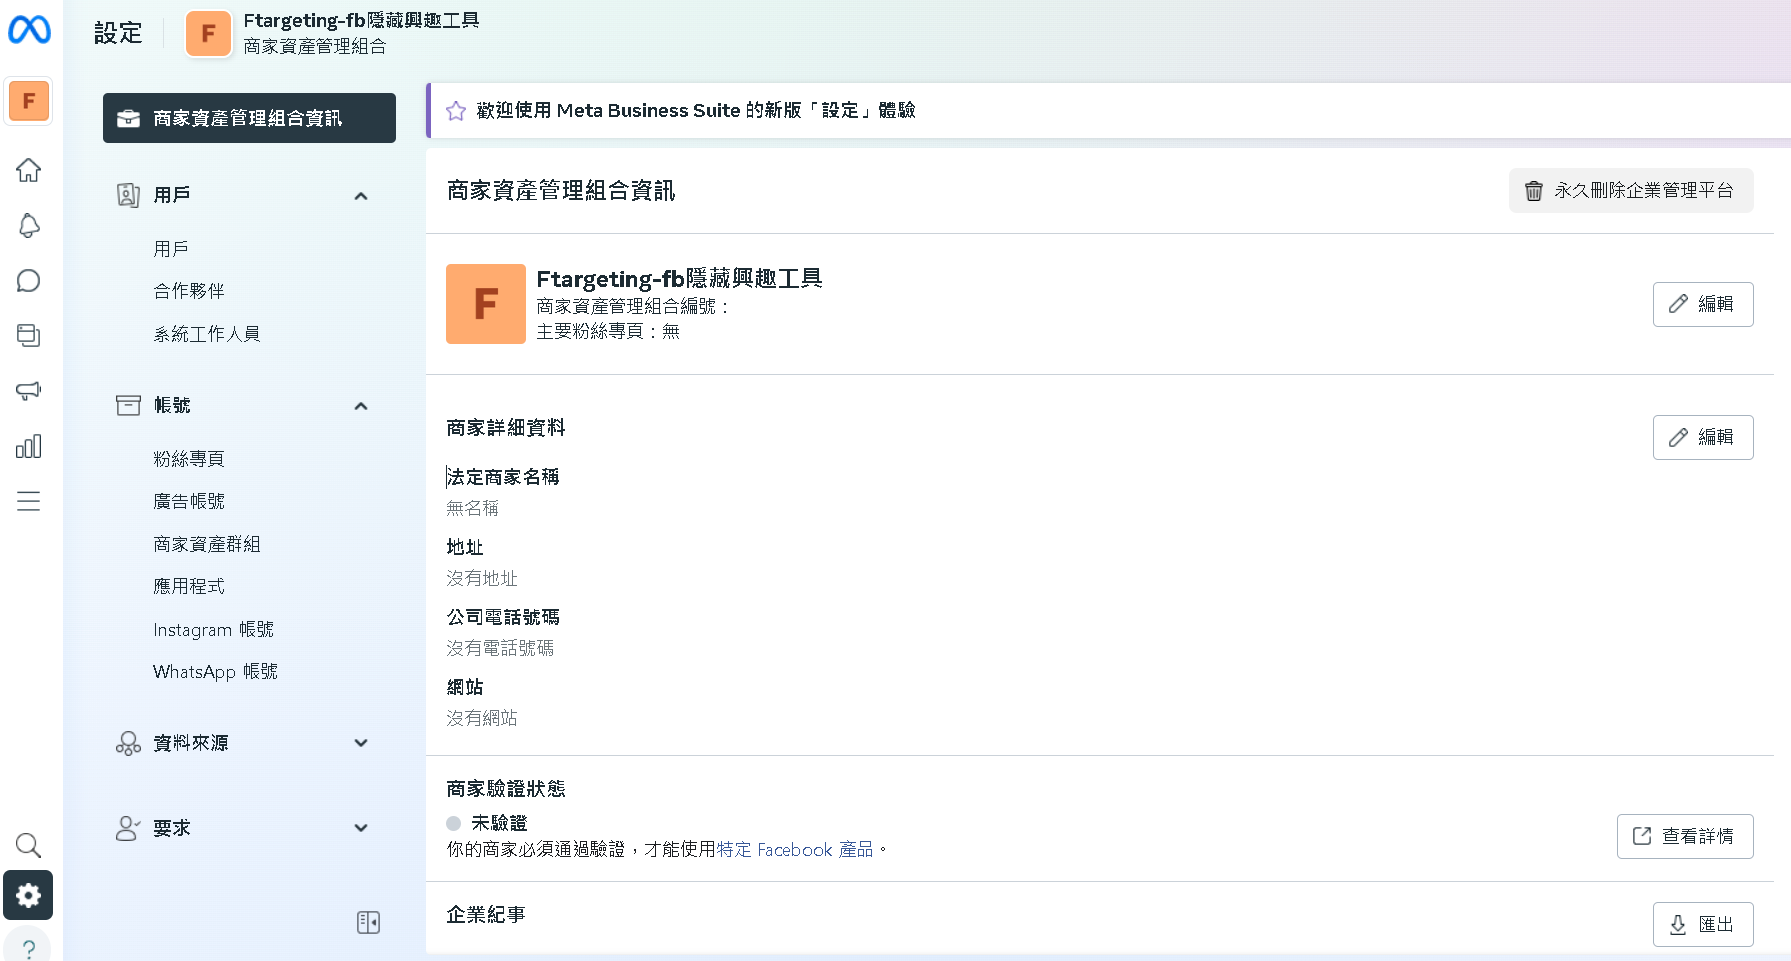
Task: Click the 沒有網站 value text
Action: [482, 718]
